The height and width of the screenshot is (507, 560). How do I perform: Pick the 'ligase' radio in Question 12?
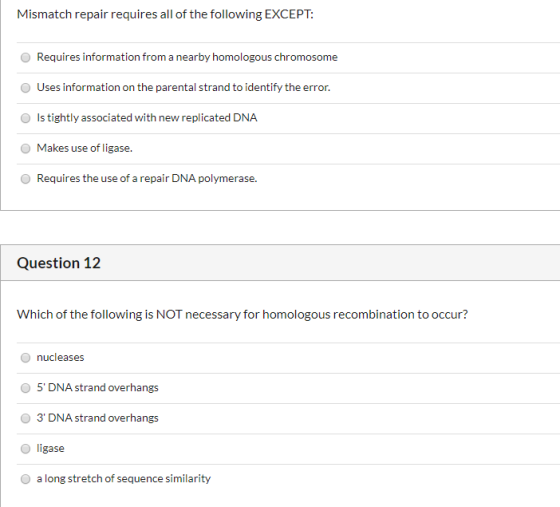pos(25,449)
